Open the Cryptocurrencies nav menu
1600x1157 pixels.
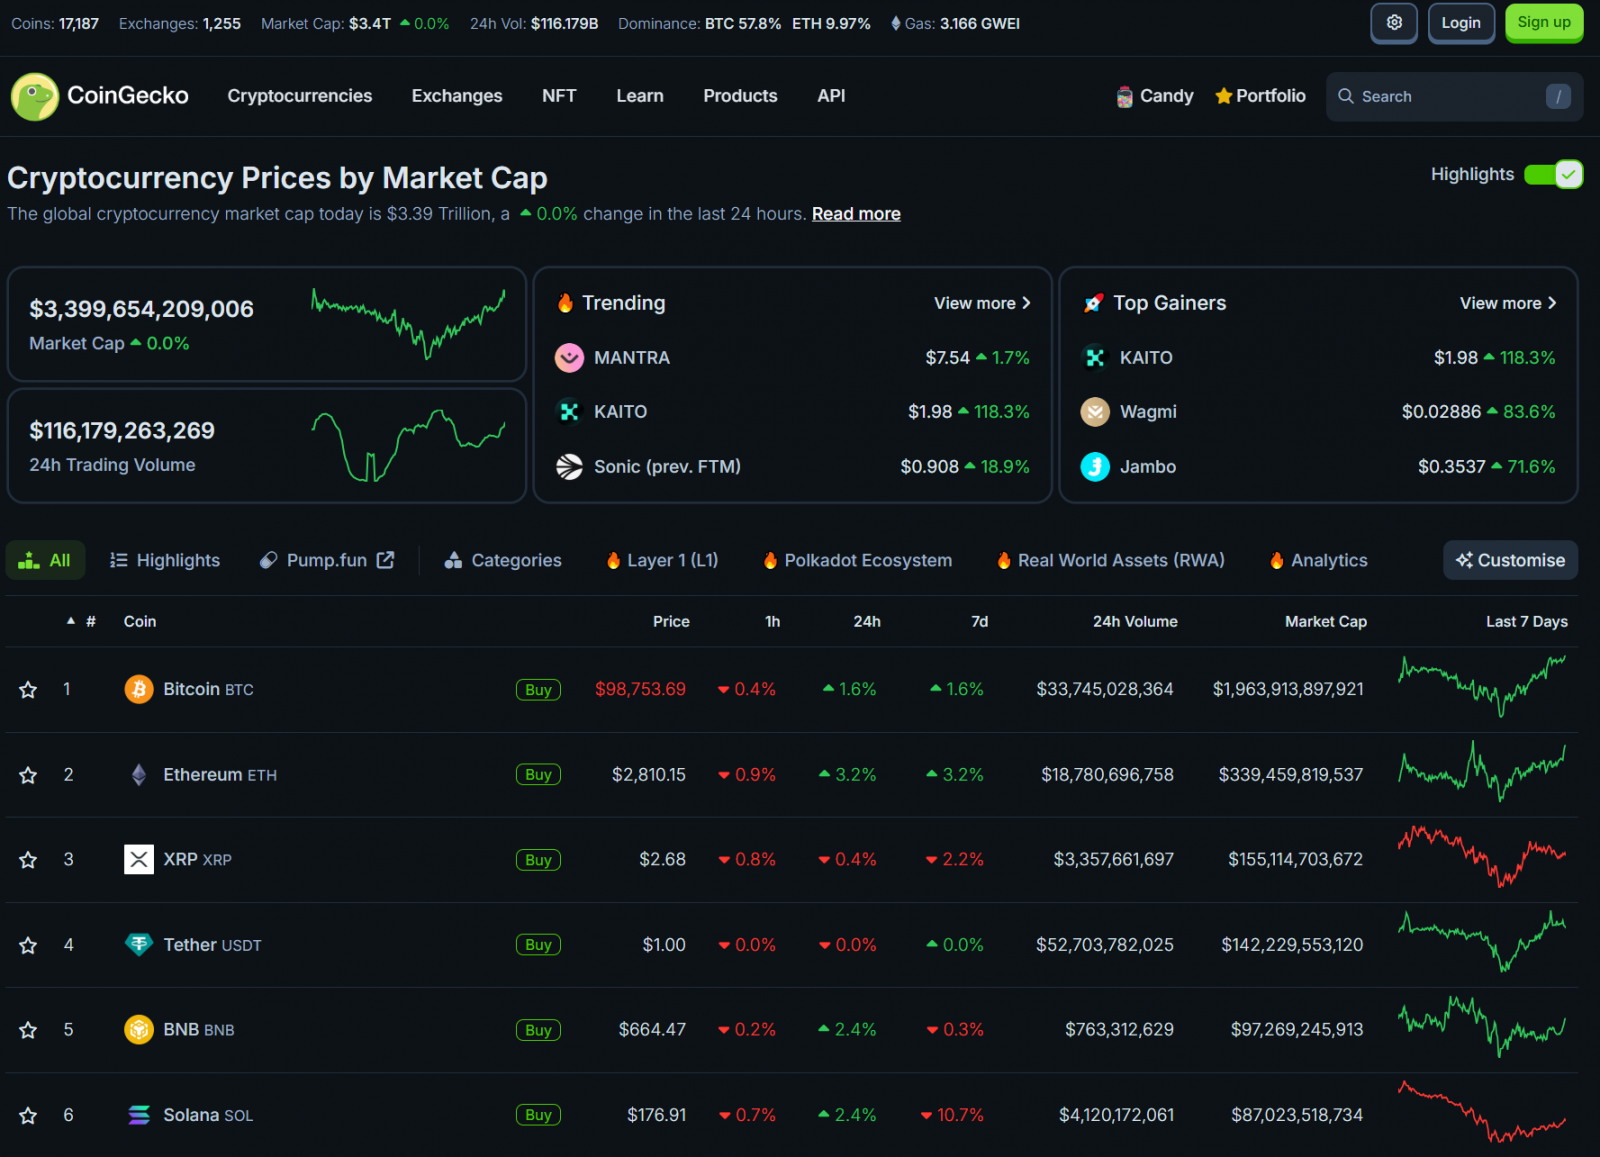[300, 96]
